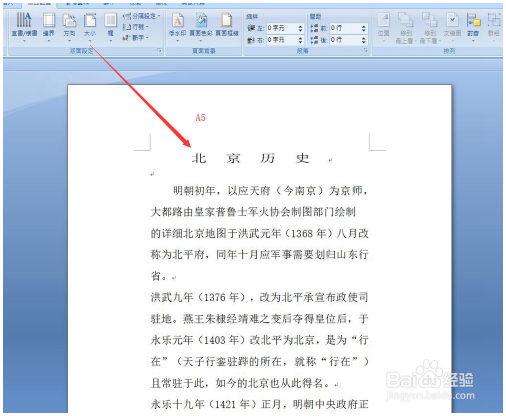
Task: Click the Watermark (浮水印) icon
Action: click(x=177, y=27)
